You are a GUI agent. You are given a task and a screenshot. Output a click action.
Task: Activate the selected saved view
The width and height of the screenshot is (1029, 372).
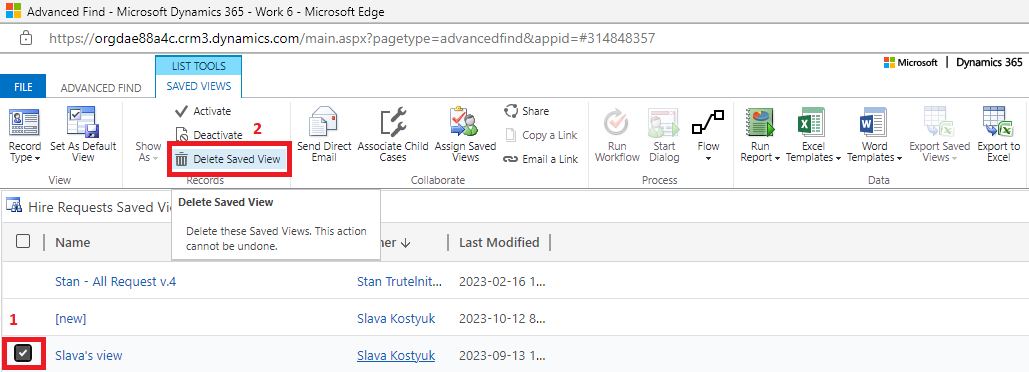pos(203,111)
